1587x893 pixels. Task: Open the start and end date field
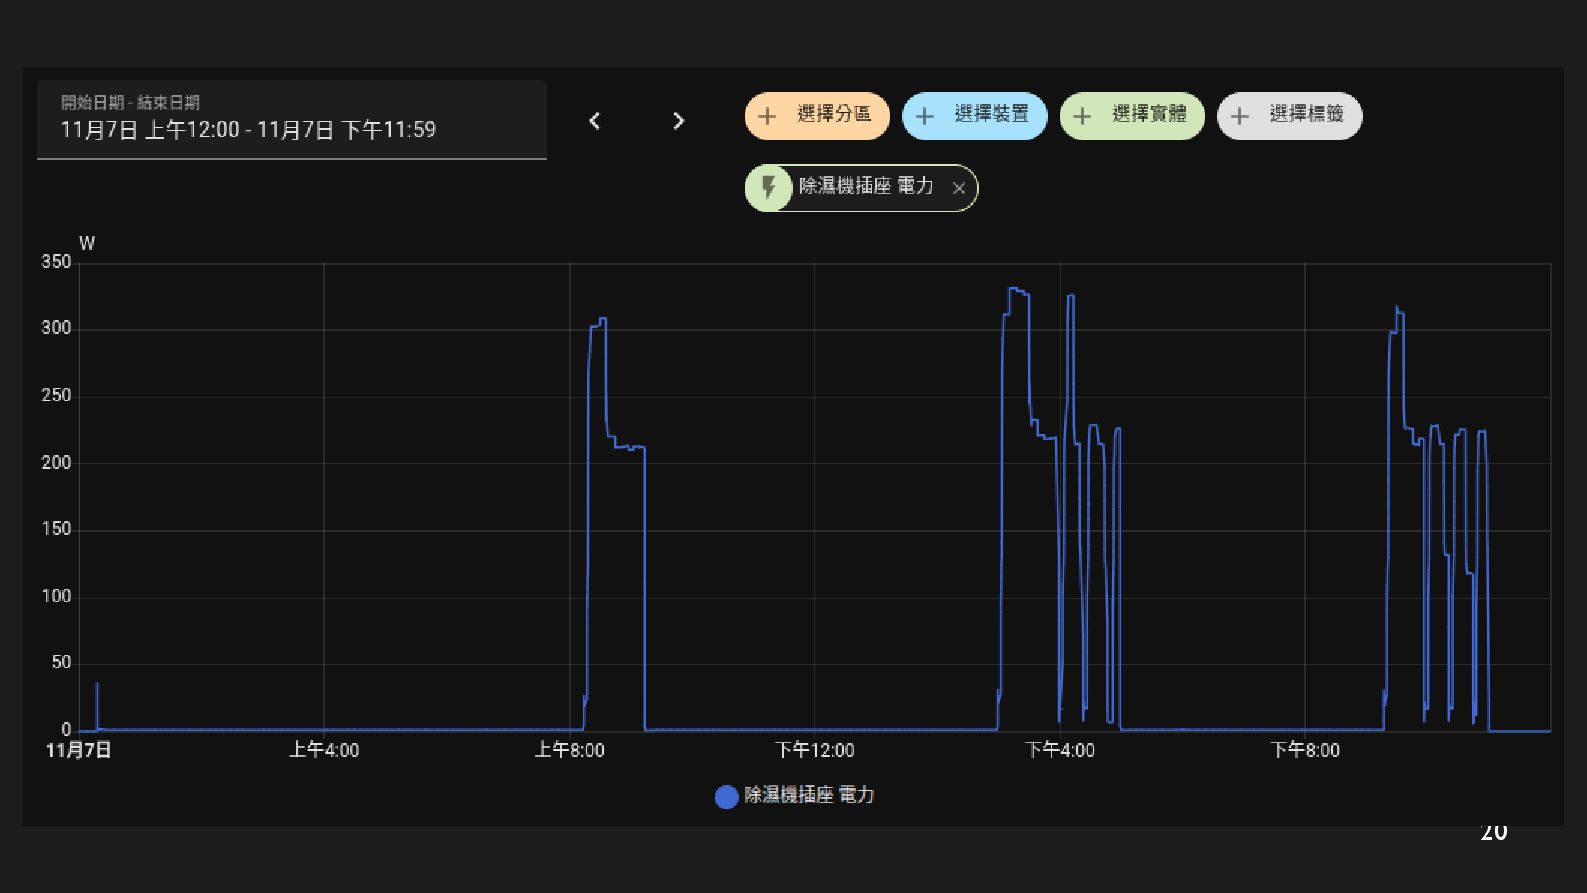click(x=292, y=120)
